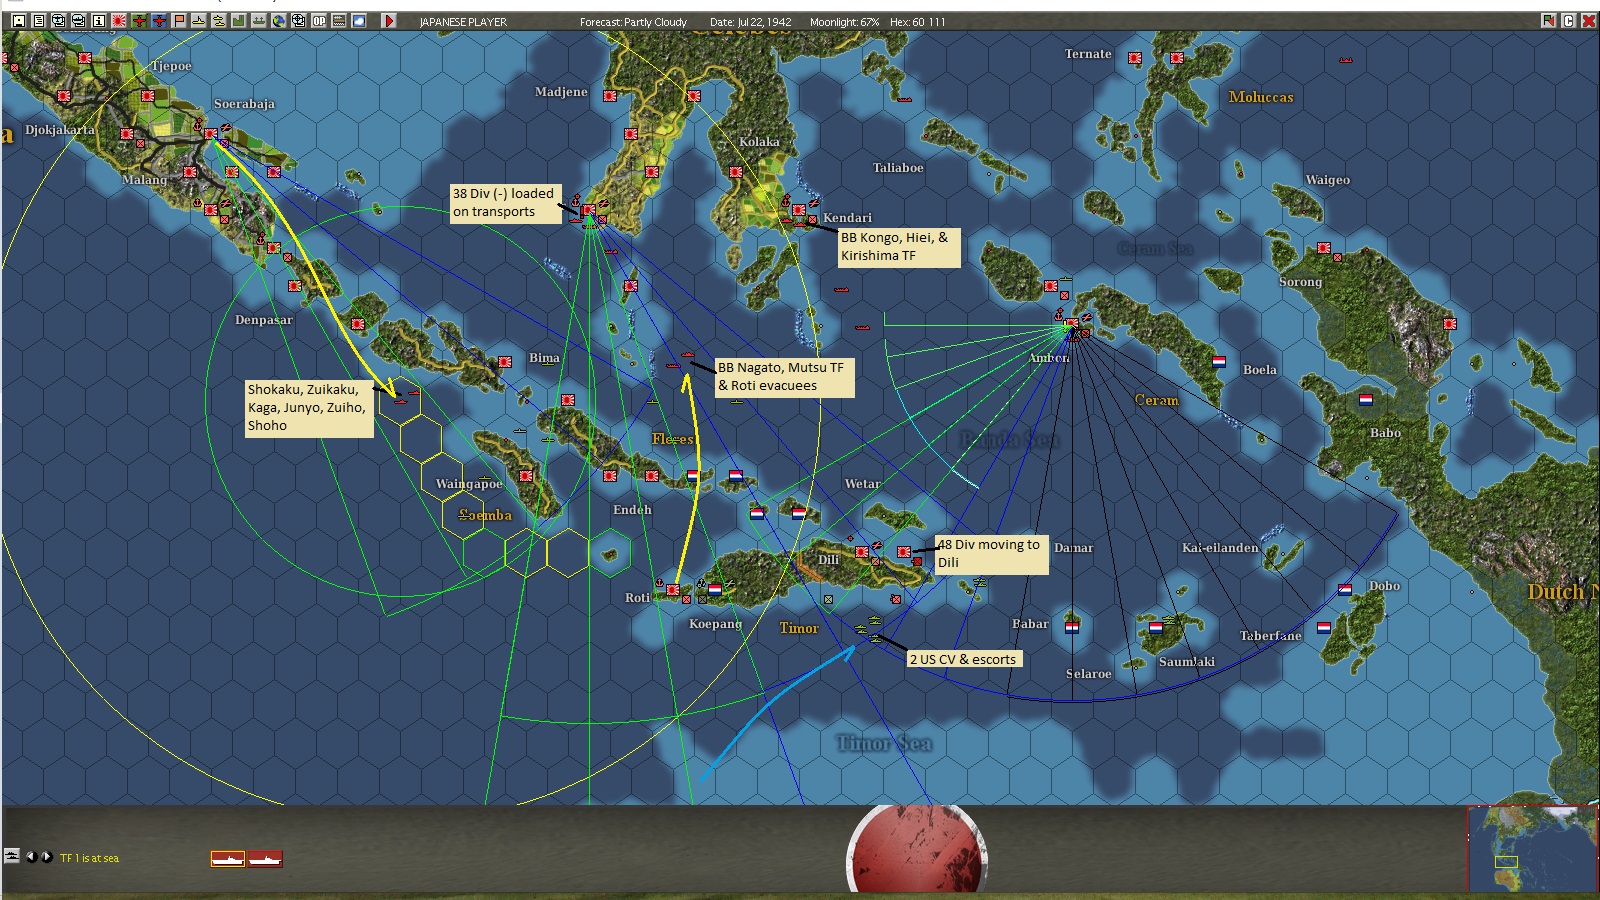Click the Dutch flag base at Boela
Viewport: 1600px width, 900px height.
point(1219,362)
